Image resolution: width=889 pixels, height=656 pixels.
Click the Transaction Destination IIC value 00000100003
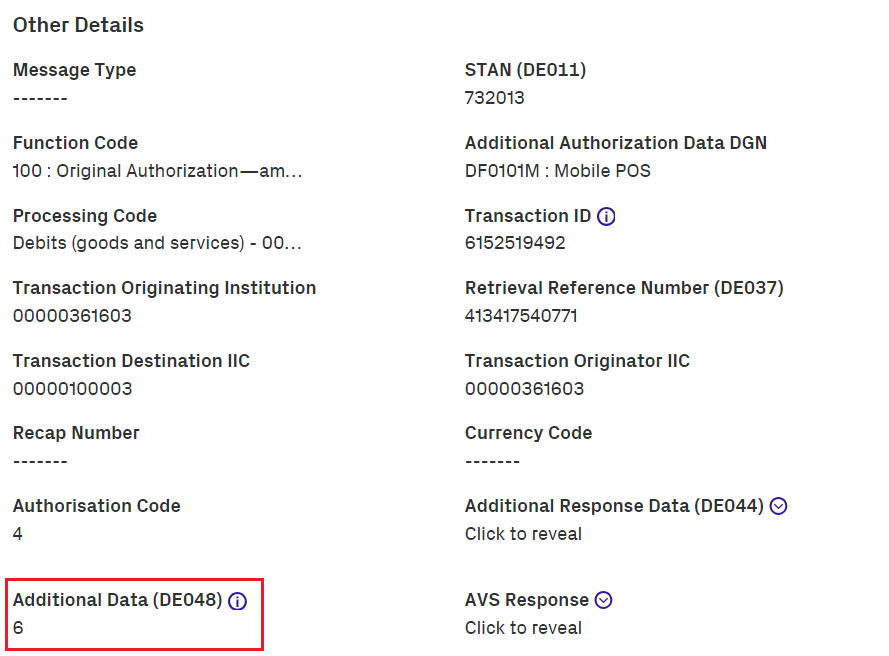pyautogui.click(x=72, y=388)
